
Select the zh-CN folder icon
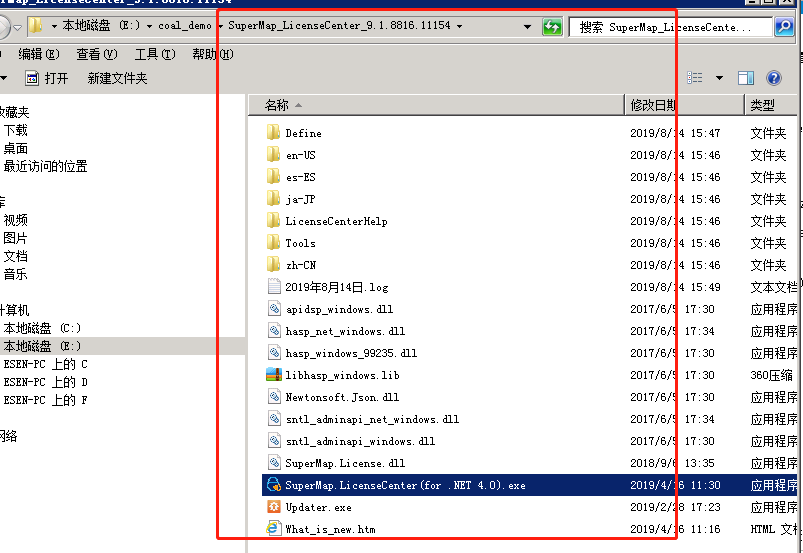[273, 265]
